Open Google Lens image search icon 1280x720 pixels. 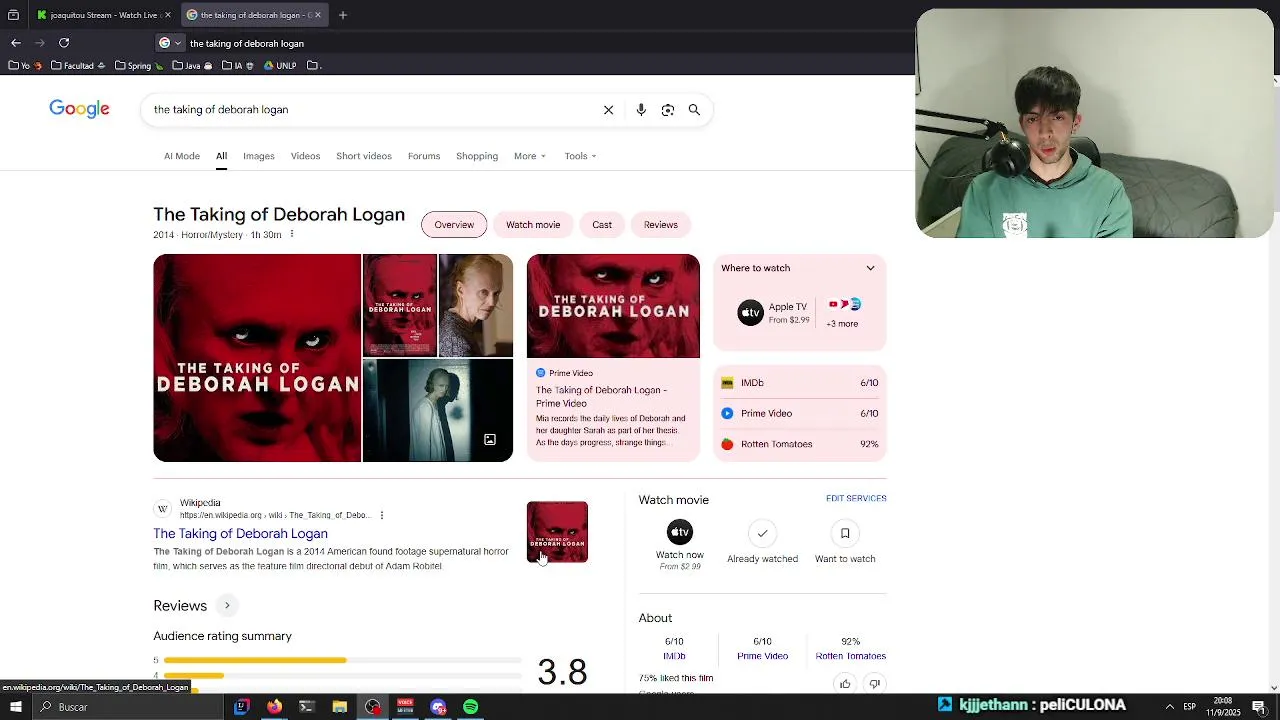click(668, 110)
